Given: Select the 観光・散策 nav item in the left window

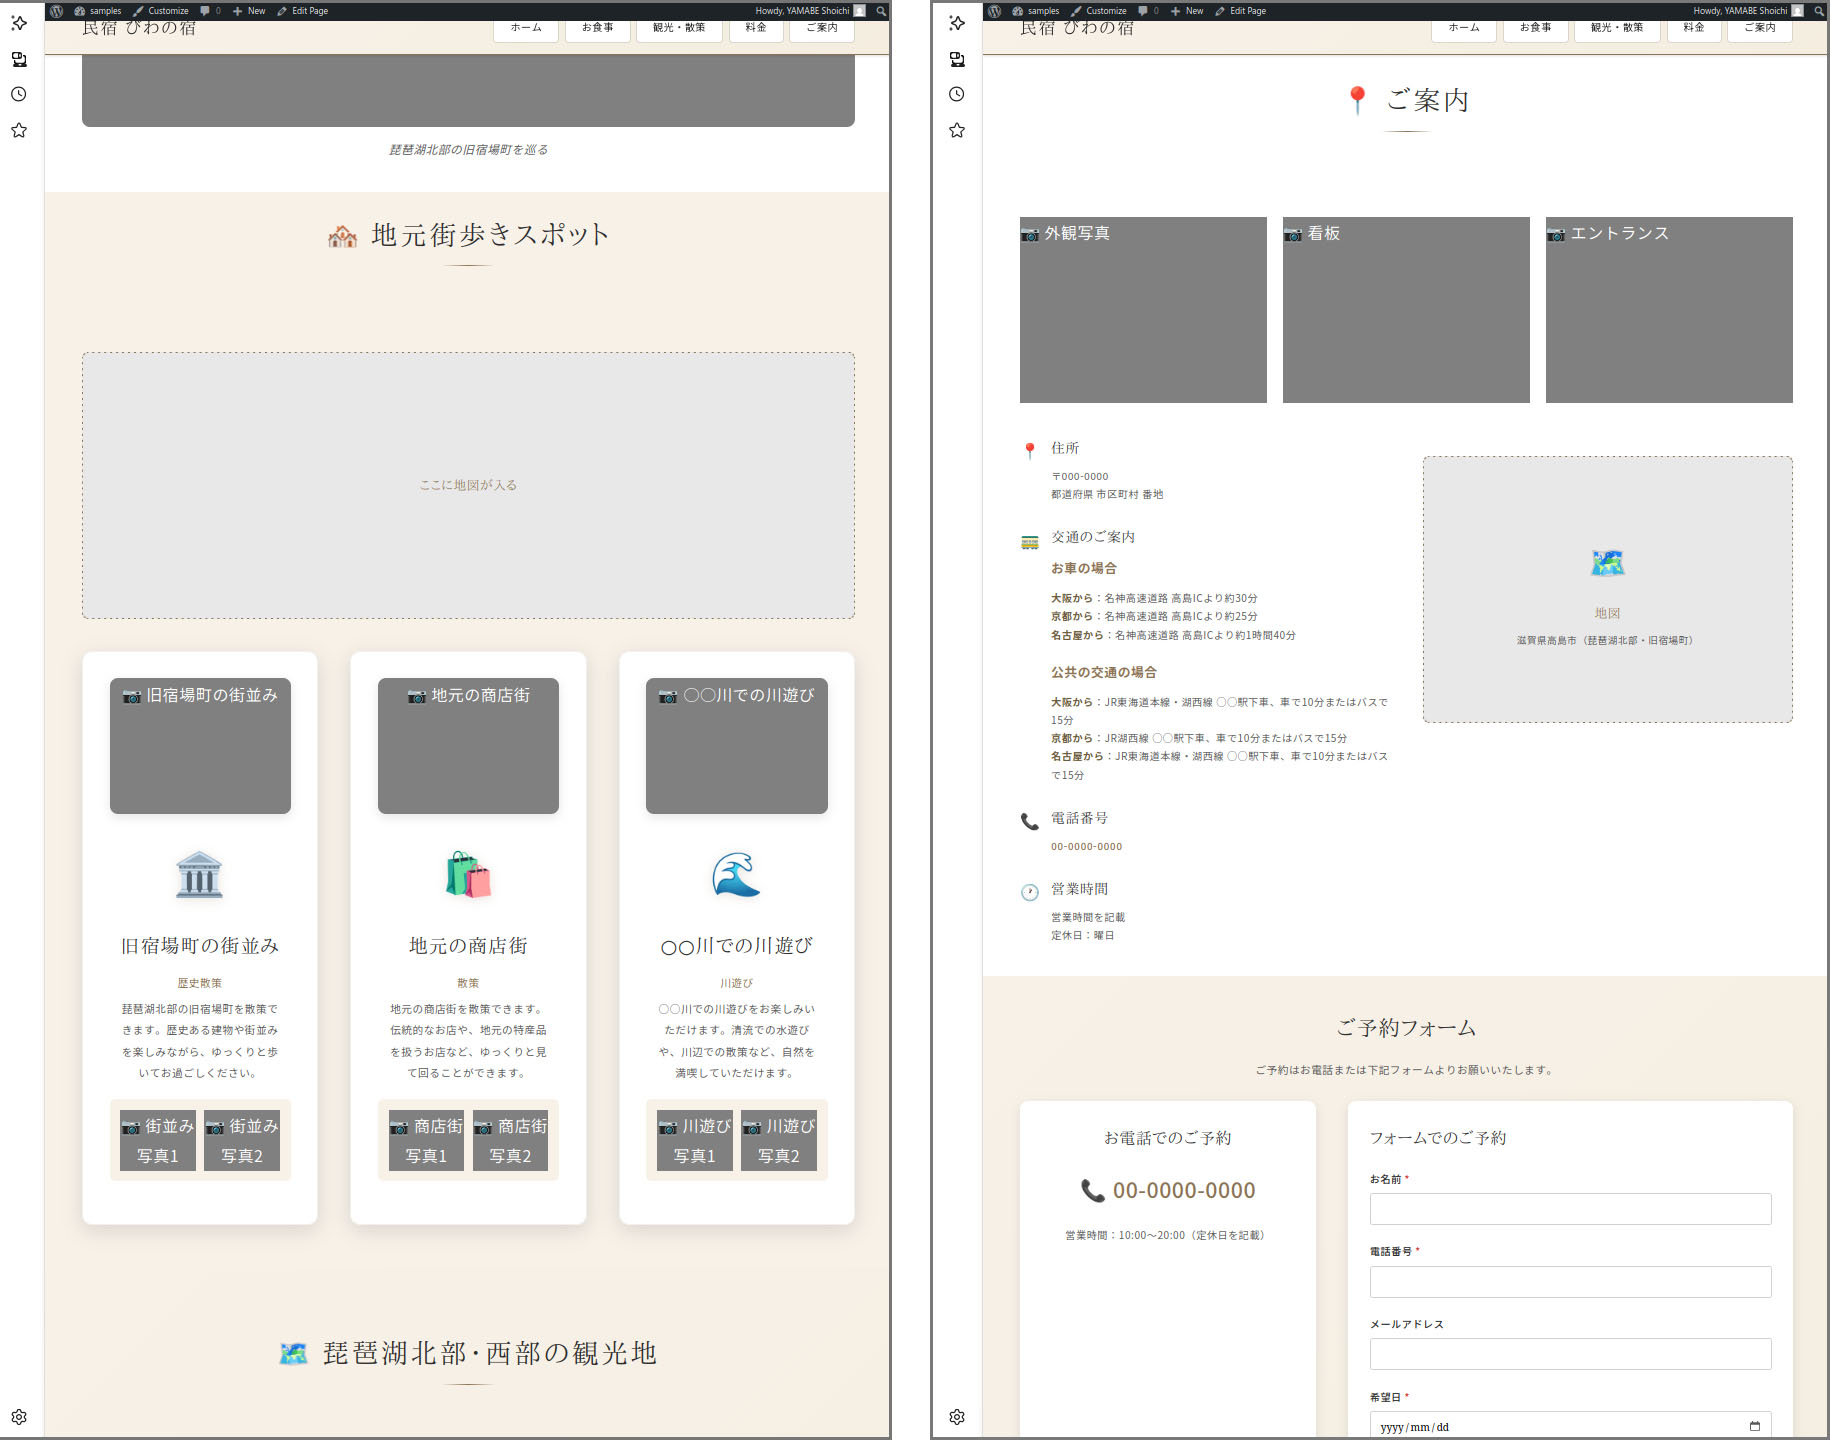Looking at the screenshot, I should [679, 28].
